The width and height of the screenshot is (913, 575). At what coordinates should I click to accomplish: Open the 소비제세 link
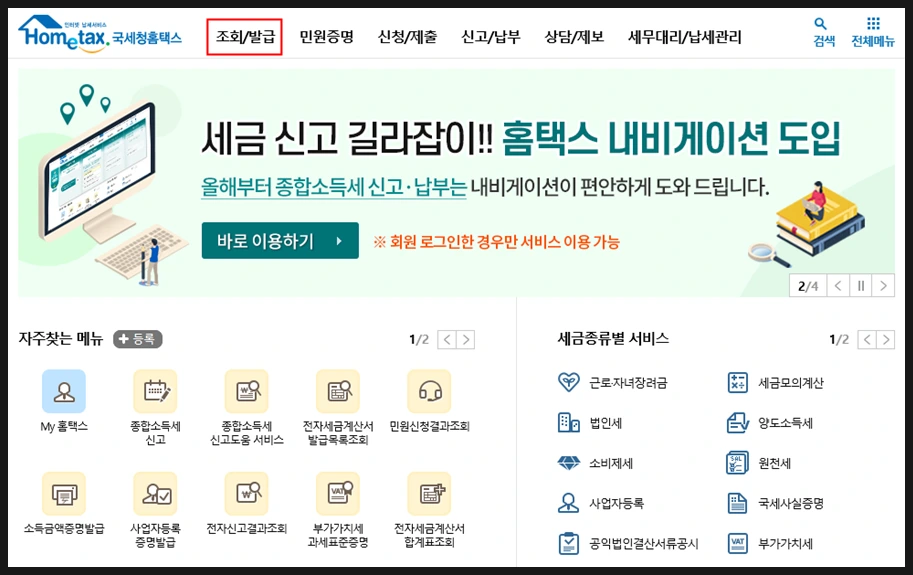(x=611, y=463)
